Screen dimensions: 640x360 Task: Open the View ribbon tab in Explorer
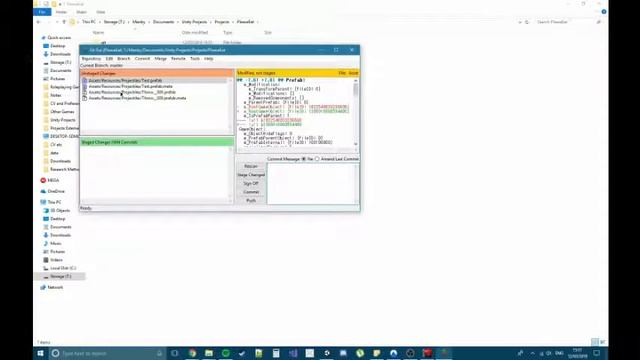[100, 12]
